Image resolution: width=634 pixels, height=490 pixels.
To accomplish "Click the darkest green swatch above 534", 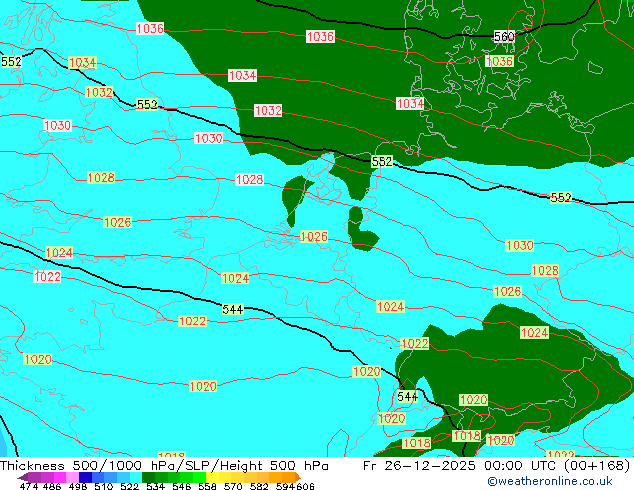I will coord(148,477).
